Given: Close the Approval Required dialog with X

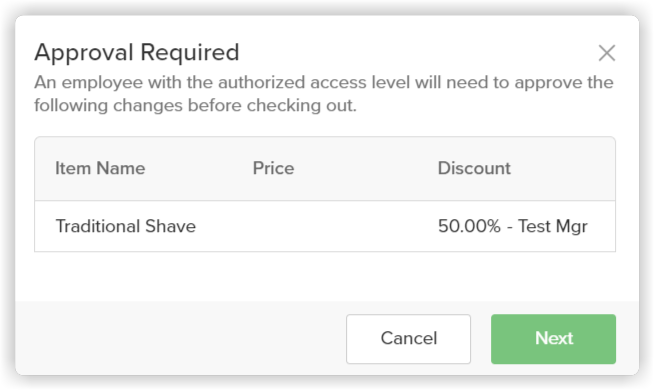Looking at the screenshot, I should pos(607,53).
